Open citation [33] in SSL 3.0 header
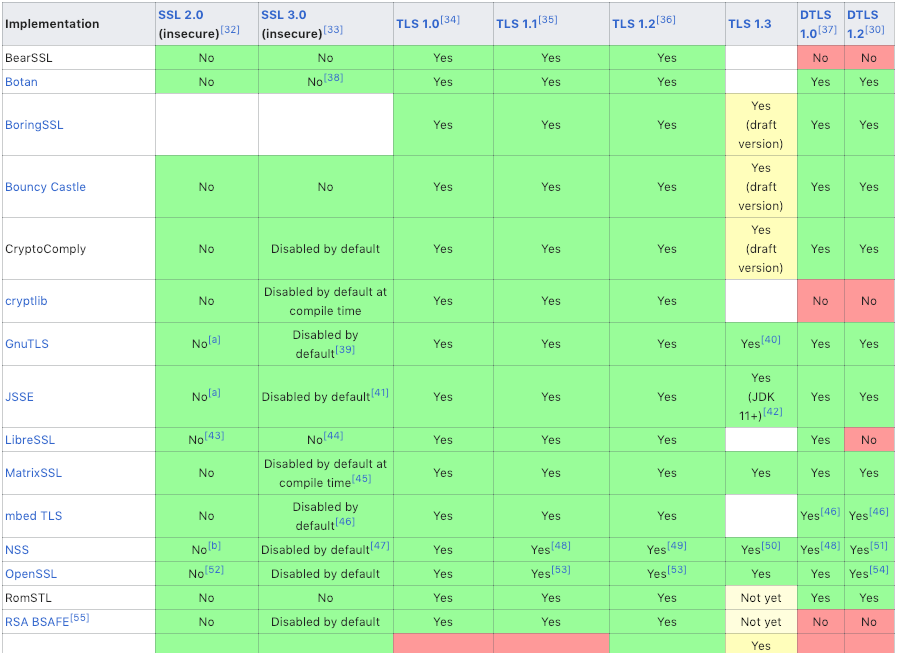The image size is (898, 653). [x=333, y=29]
